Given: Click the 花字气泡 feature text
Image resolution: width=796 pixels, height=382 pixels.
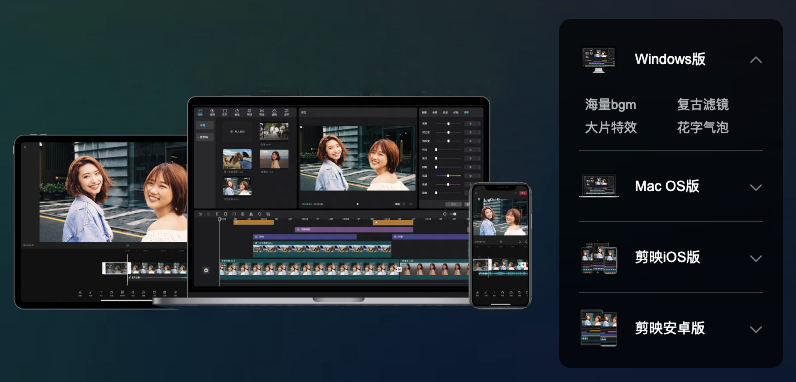Looking at the screenshot, I should 703,127.
